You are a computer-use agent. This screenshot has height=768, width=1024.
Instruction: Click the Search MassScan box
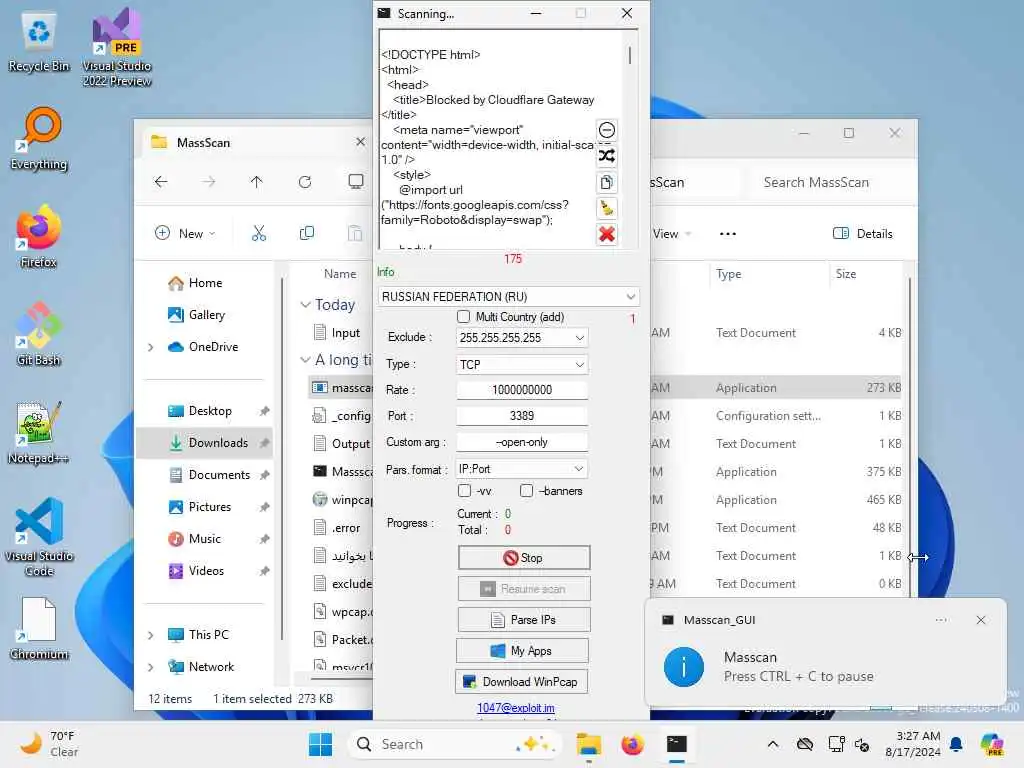coord(824,182)
